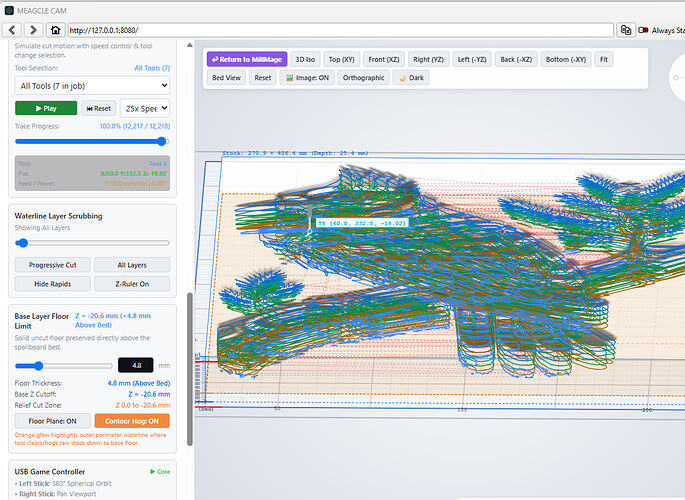Switch to Back (-XZ) view
The height and width of the screenshot is (500, 685).
coord(516,59)
